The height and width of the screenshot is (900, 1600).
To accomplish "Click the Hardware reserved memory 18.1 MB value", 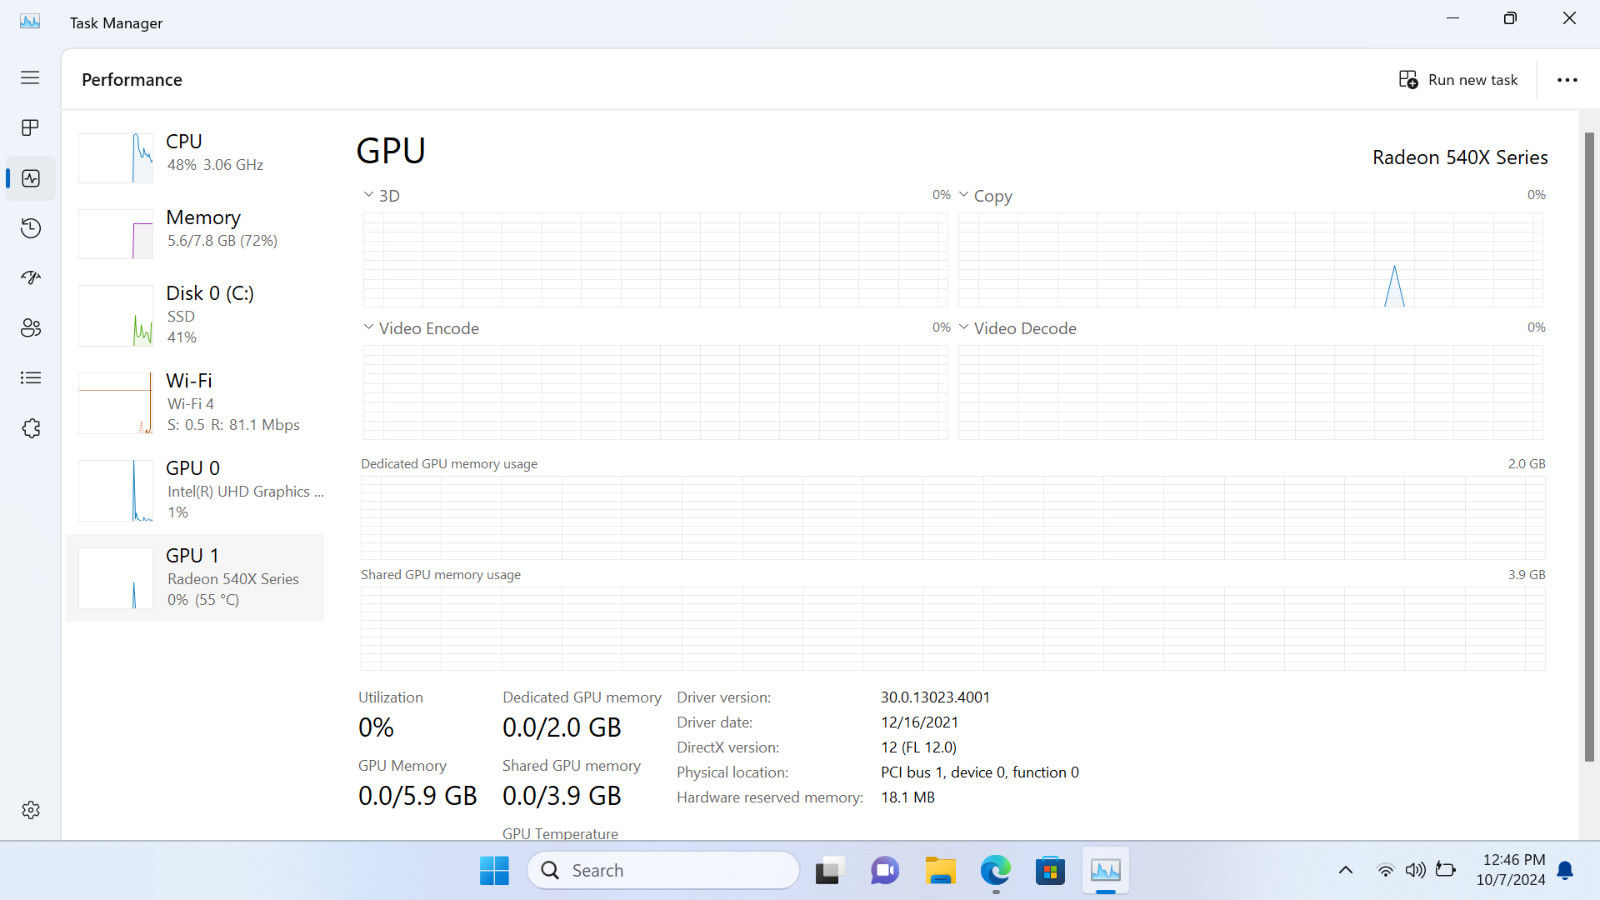I will pos(907,797).
